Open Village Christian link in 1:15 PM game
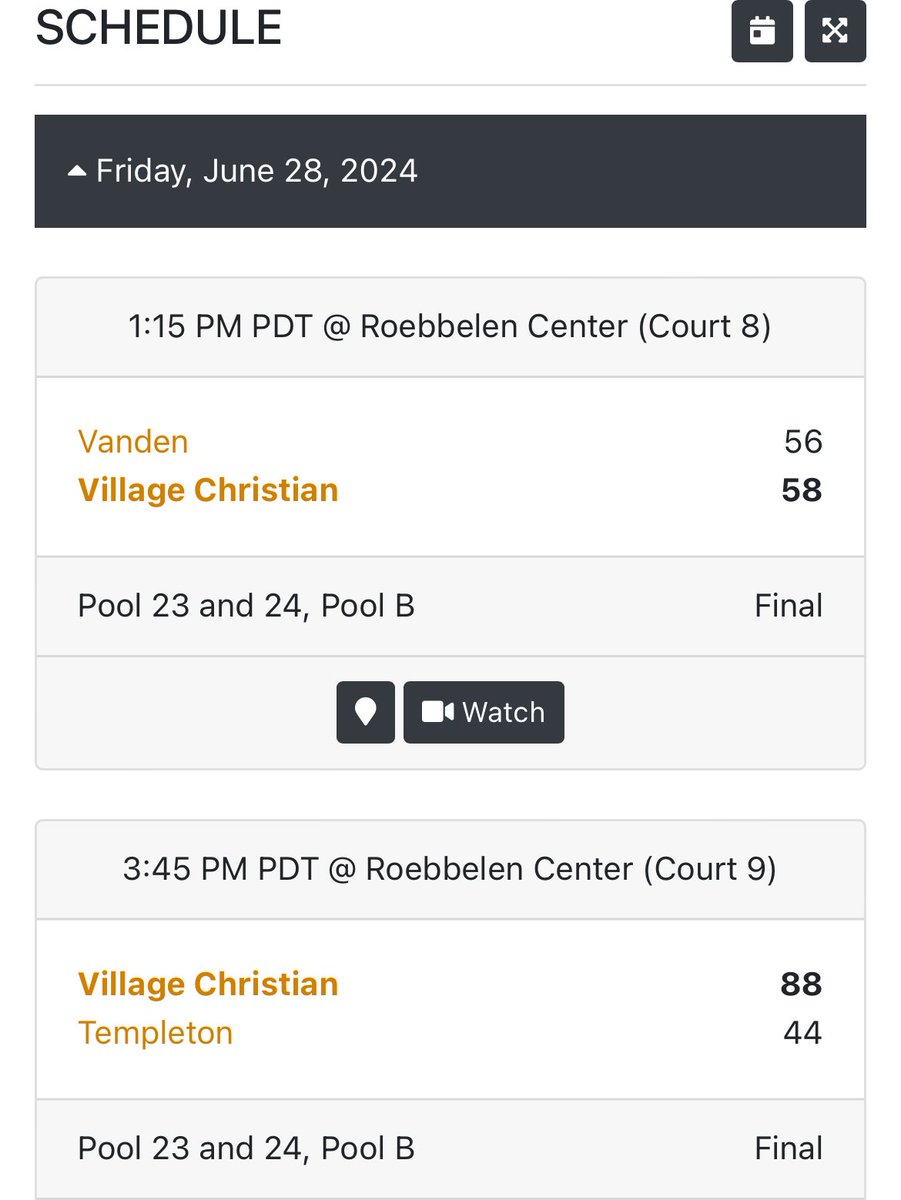The image size is (901, 1200). click(x=208, y=490)
